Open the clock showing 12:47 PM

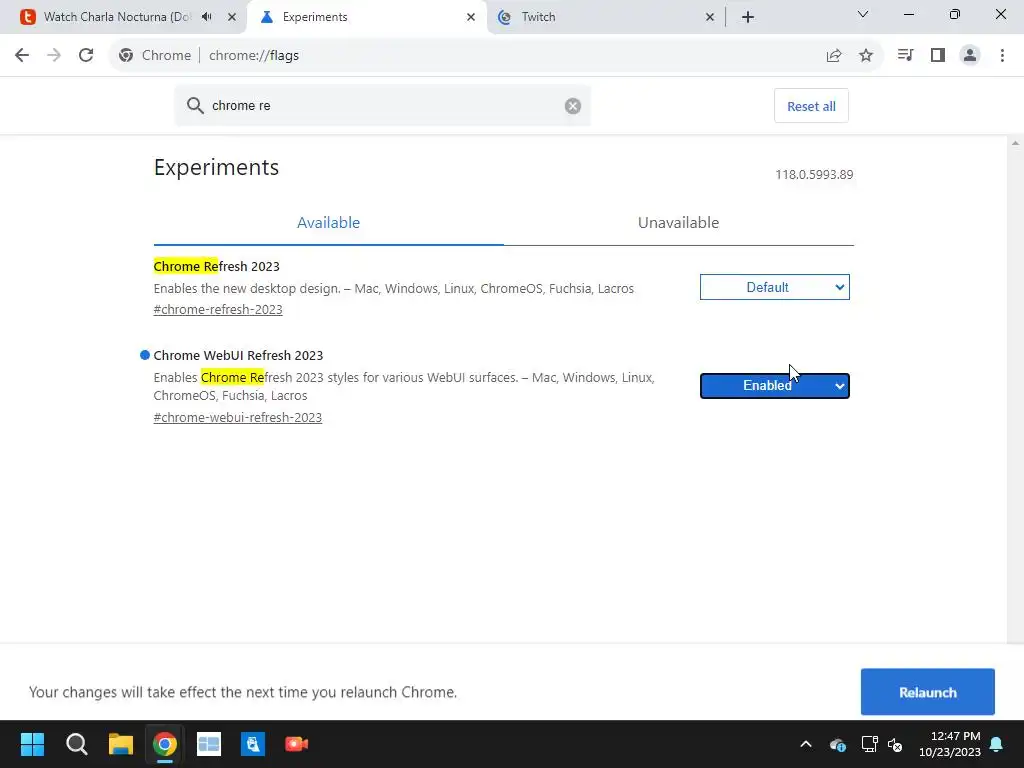point(950,744)
